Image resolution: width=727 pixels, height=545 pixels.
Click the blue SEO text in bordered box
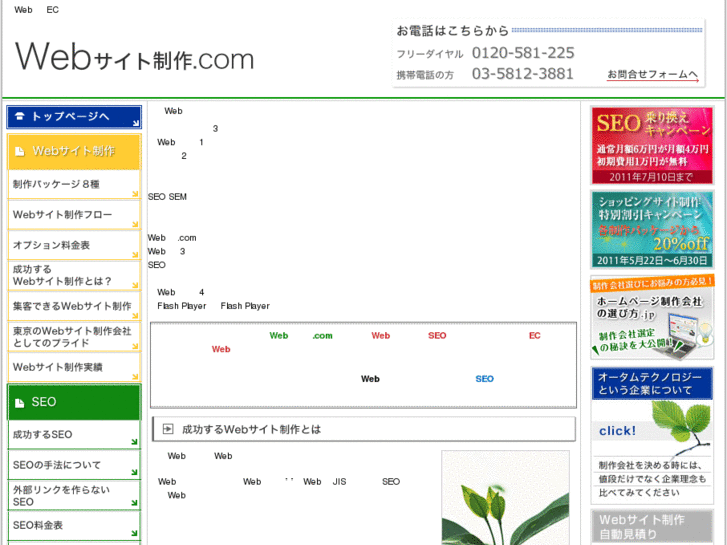[x=485, y=379]
